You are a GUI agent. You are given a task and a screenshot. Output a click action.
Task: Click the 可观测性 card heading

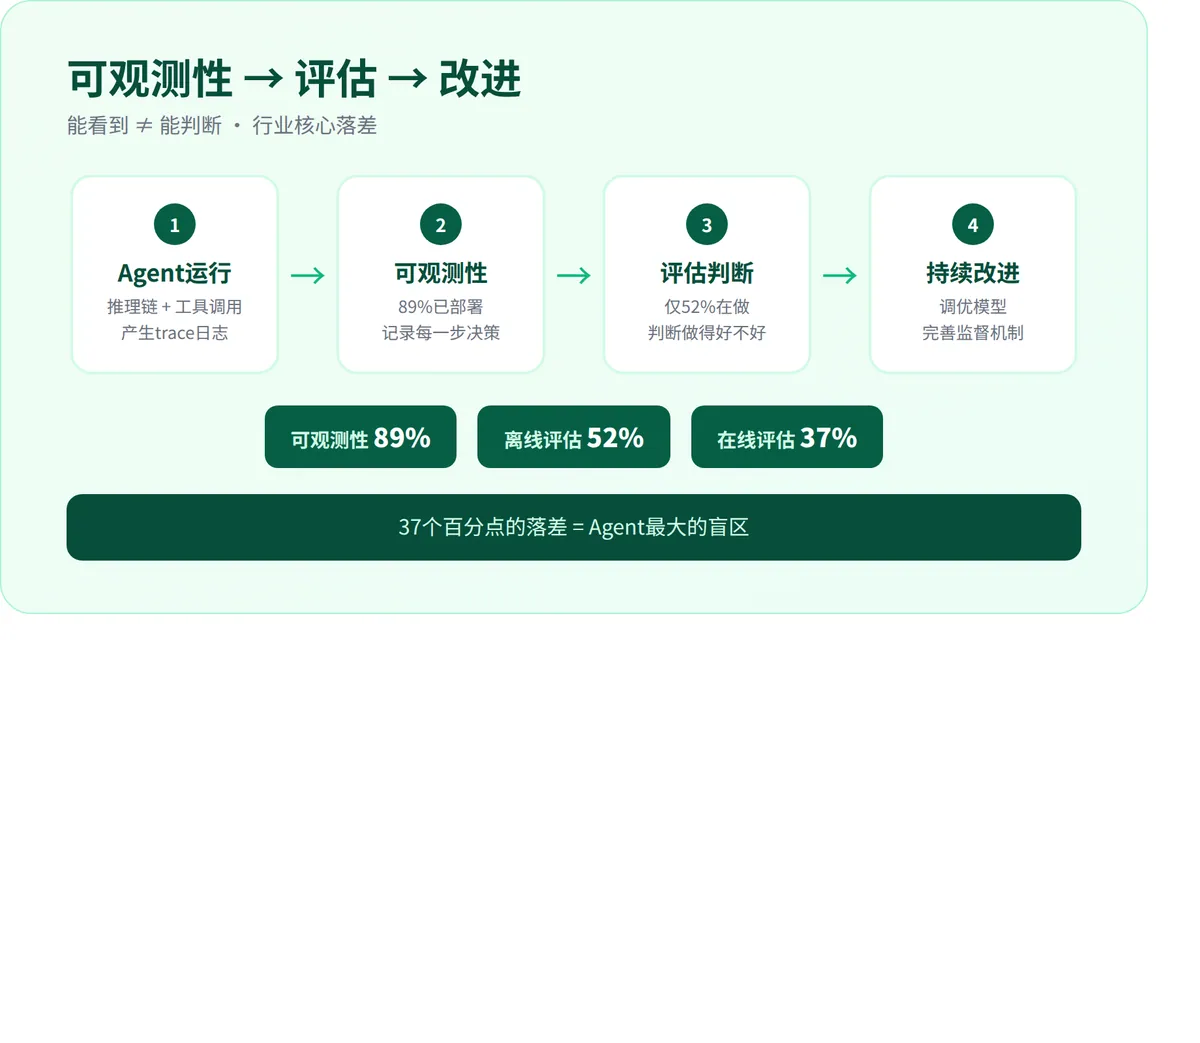441,273
